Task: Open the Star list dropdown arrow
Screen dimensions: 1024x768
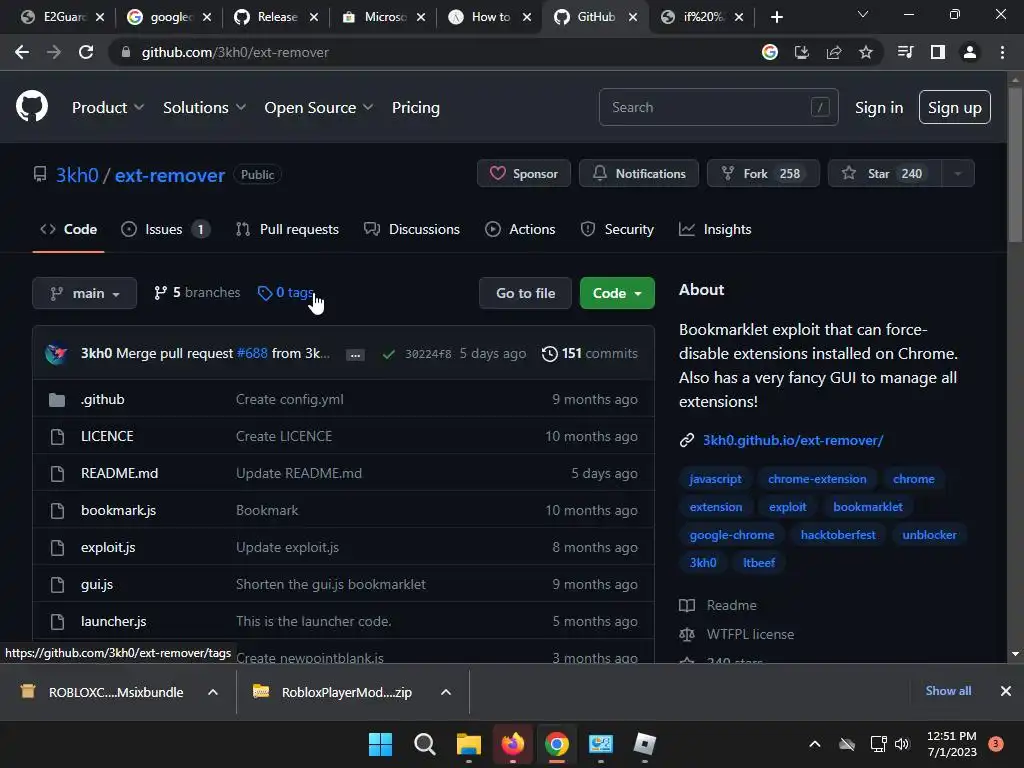Action: click(957, 174)
